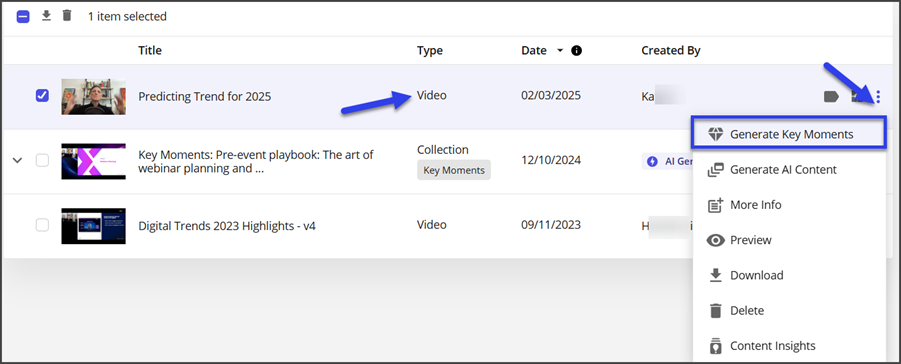This screenshot has height=364, width=901.
Task: Sort by the Date column header label
Action: click(x=534, y=51)
